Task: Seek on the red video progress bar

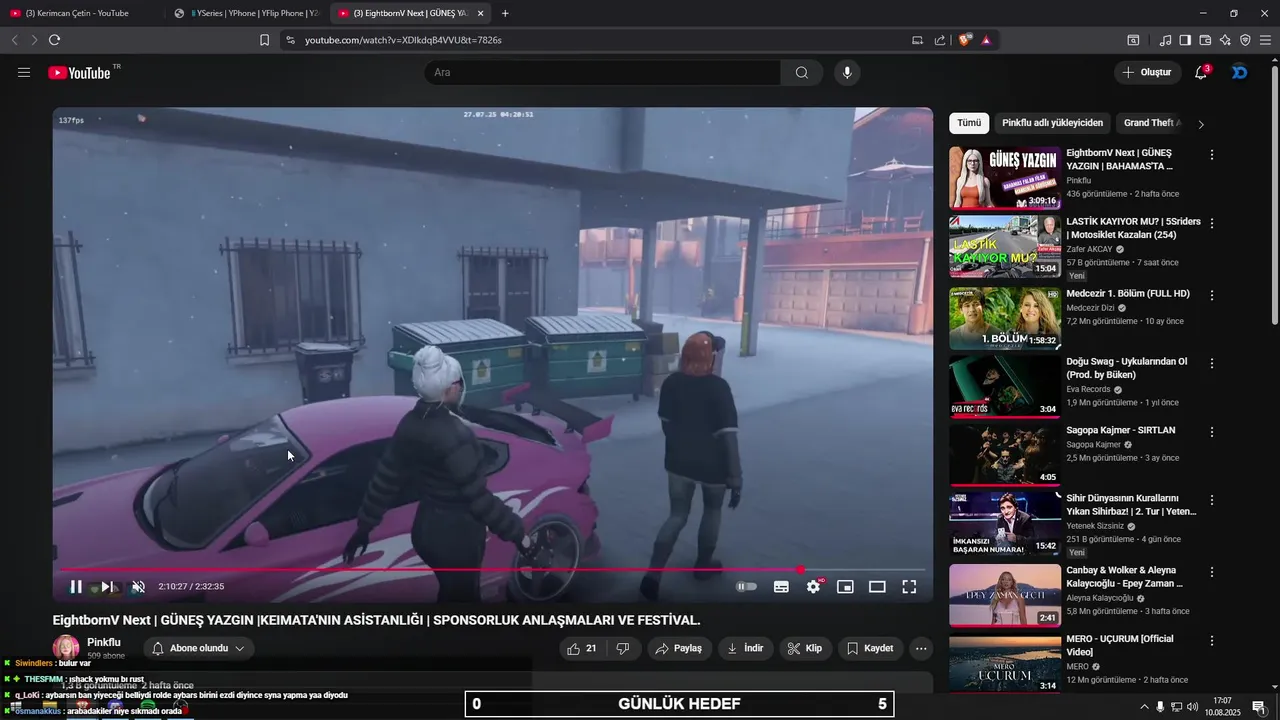Action: coord(492,570)
